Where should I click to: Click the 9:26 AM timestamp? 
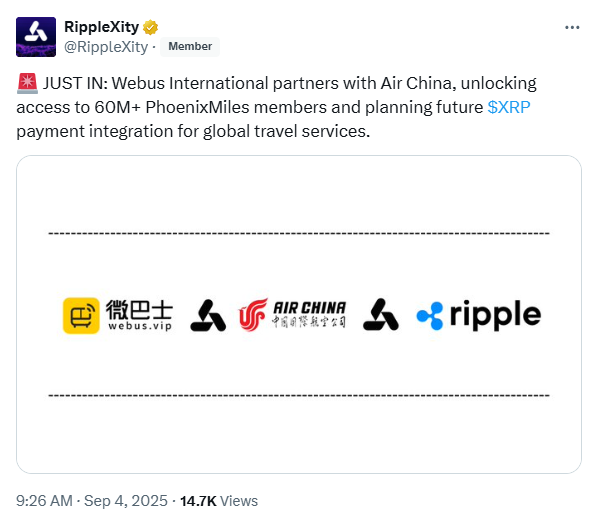[44, 501]
